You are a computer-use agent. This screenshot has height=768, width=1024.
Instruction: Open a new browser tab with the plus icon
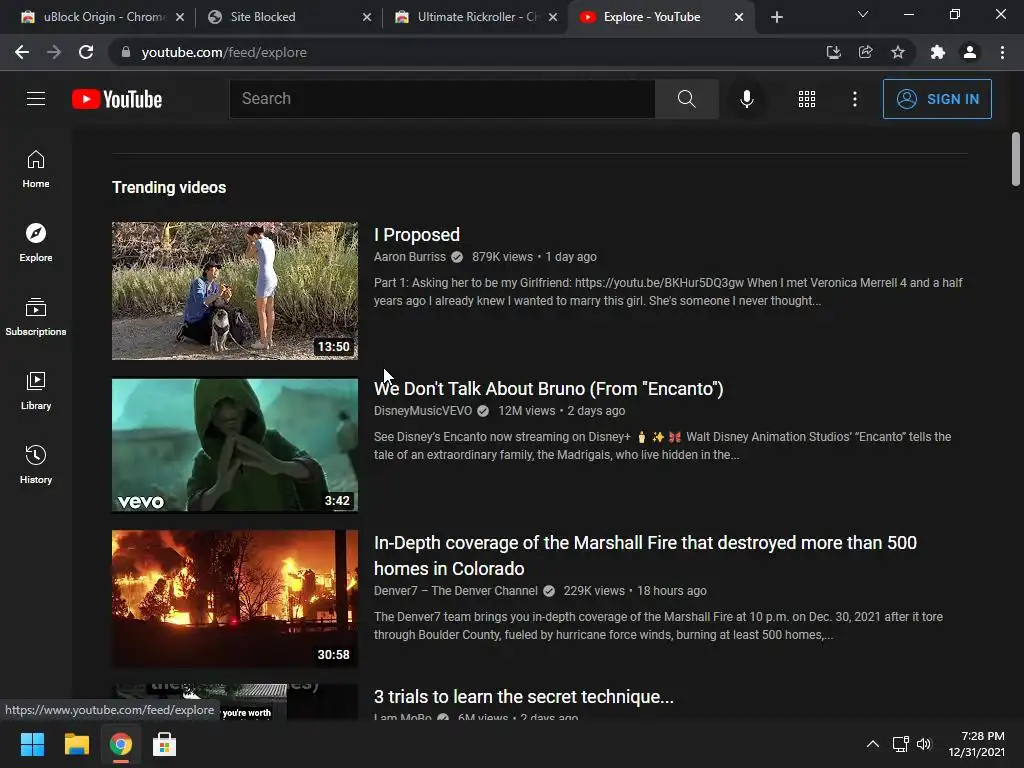(776, 17)
